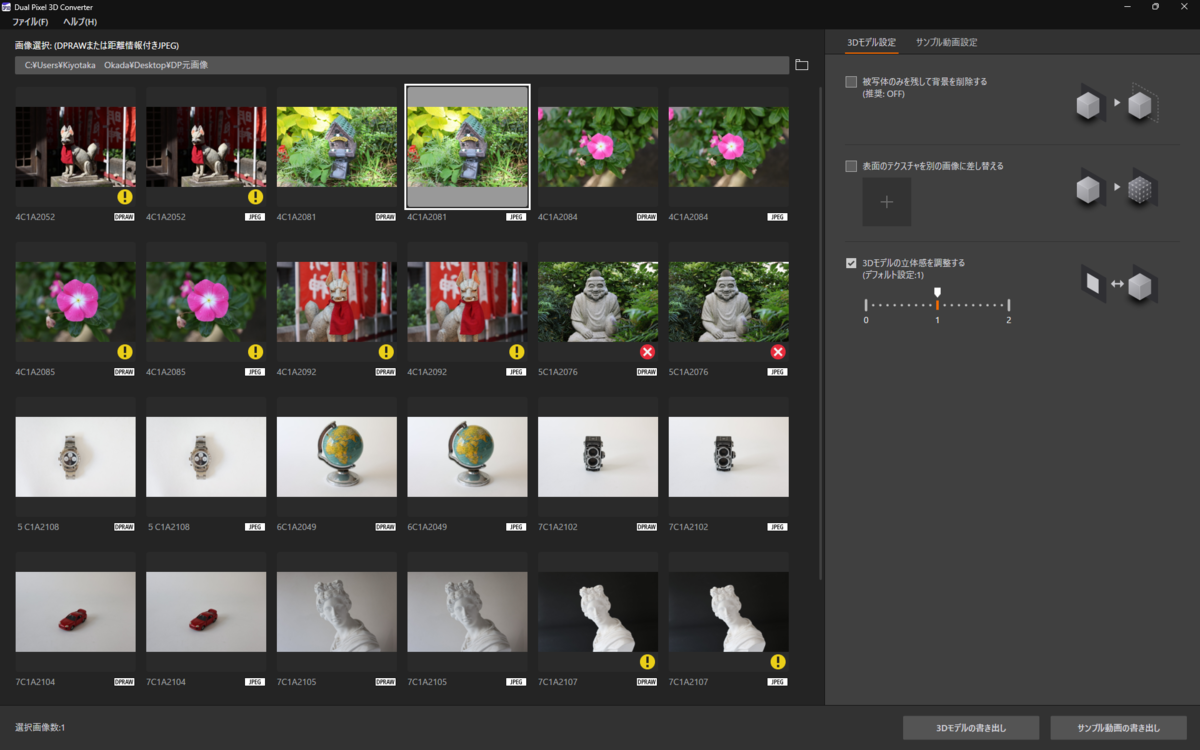Screen dimensions: 1200x750
Task: Click yellow warning icon on 4C1A2085 DPRAW
Action: 125,352
